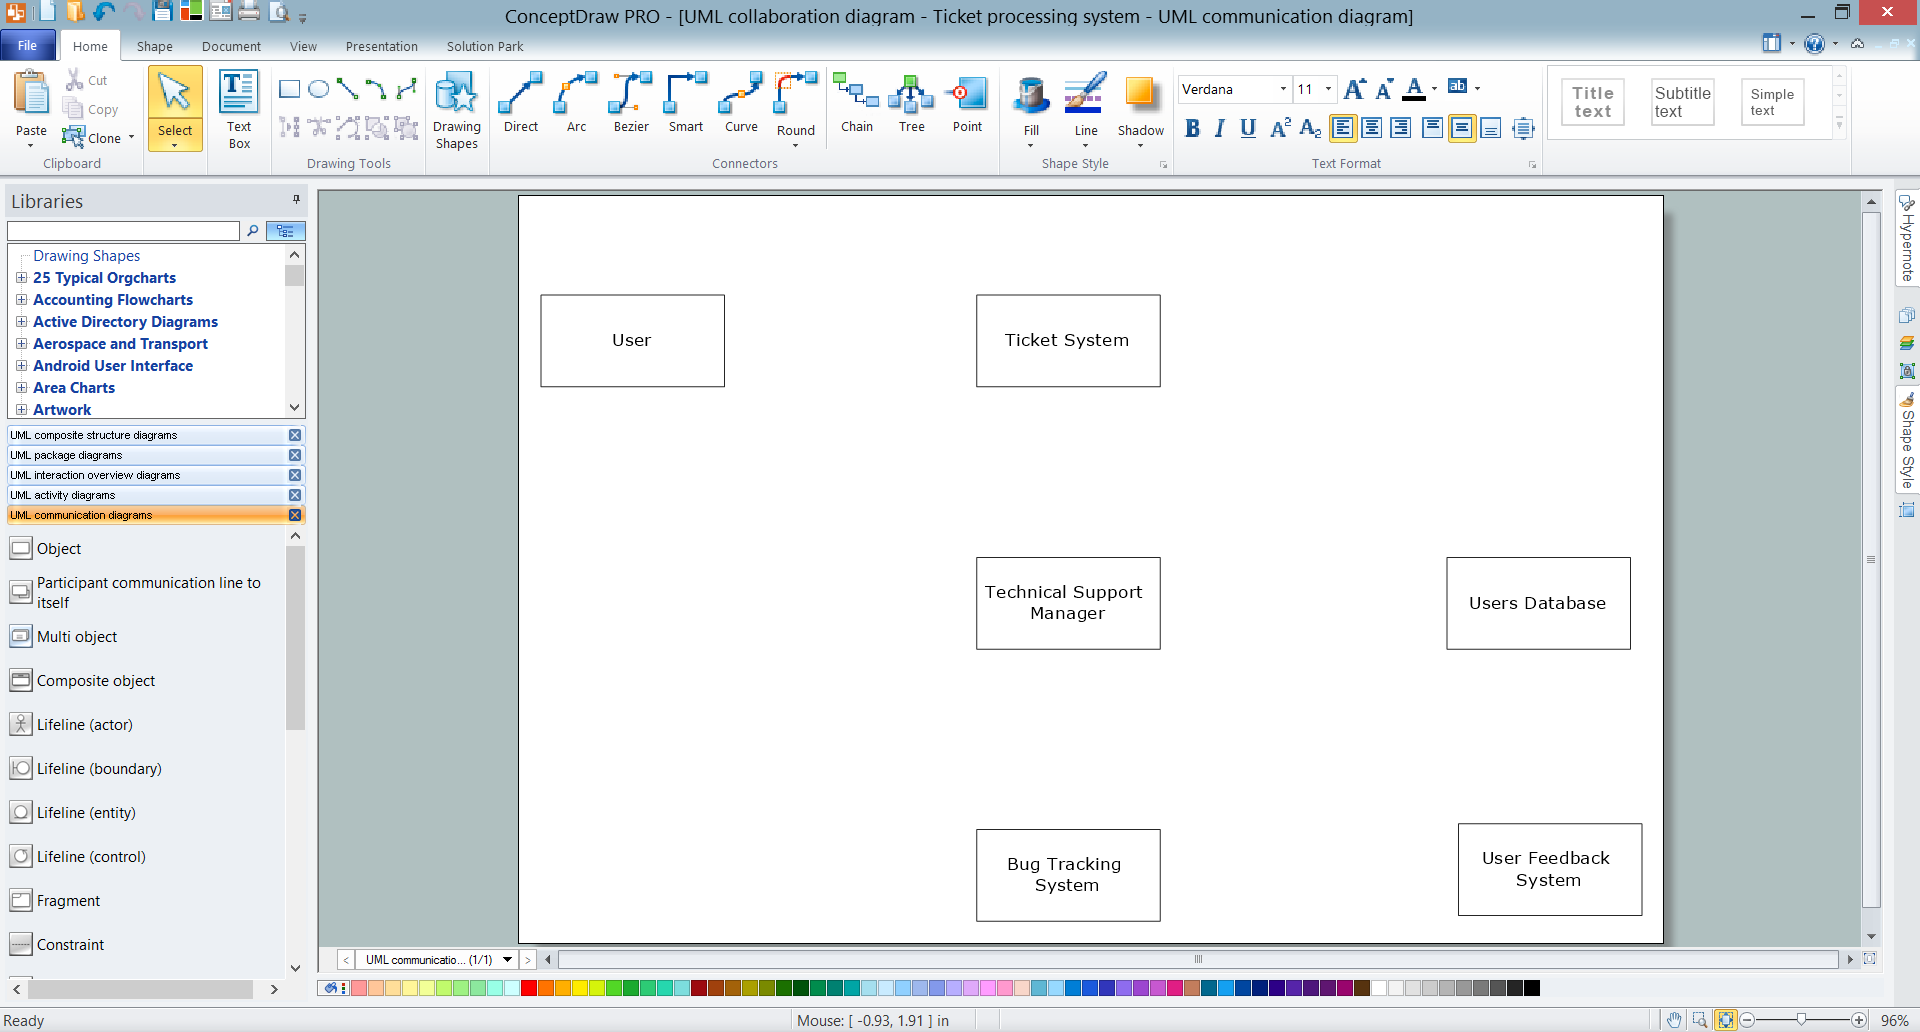
Task: Toggle italic text formatting
Action: [x=1220, y=128]
